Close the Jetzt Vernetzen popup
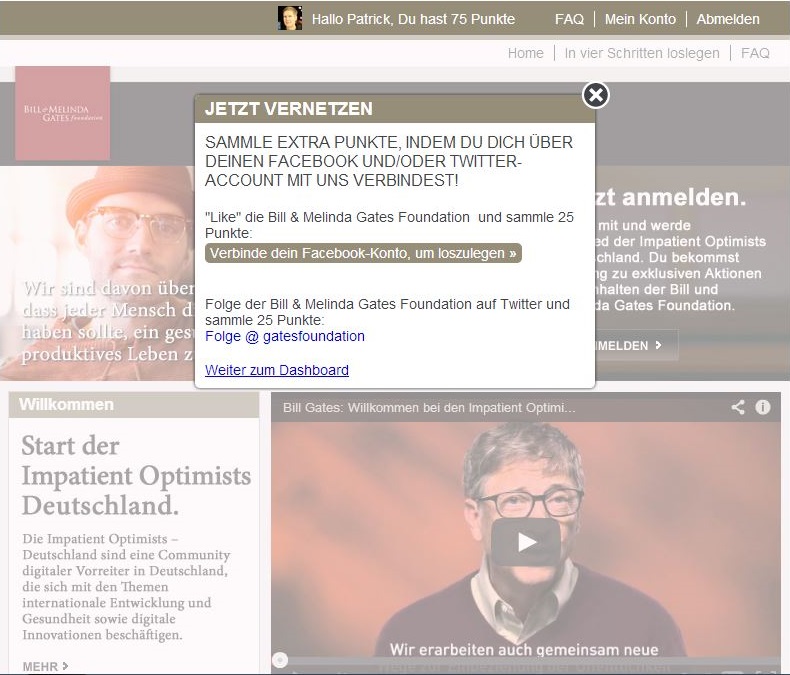 pyautogui.click(x=596, y=95)
